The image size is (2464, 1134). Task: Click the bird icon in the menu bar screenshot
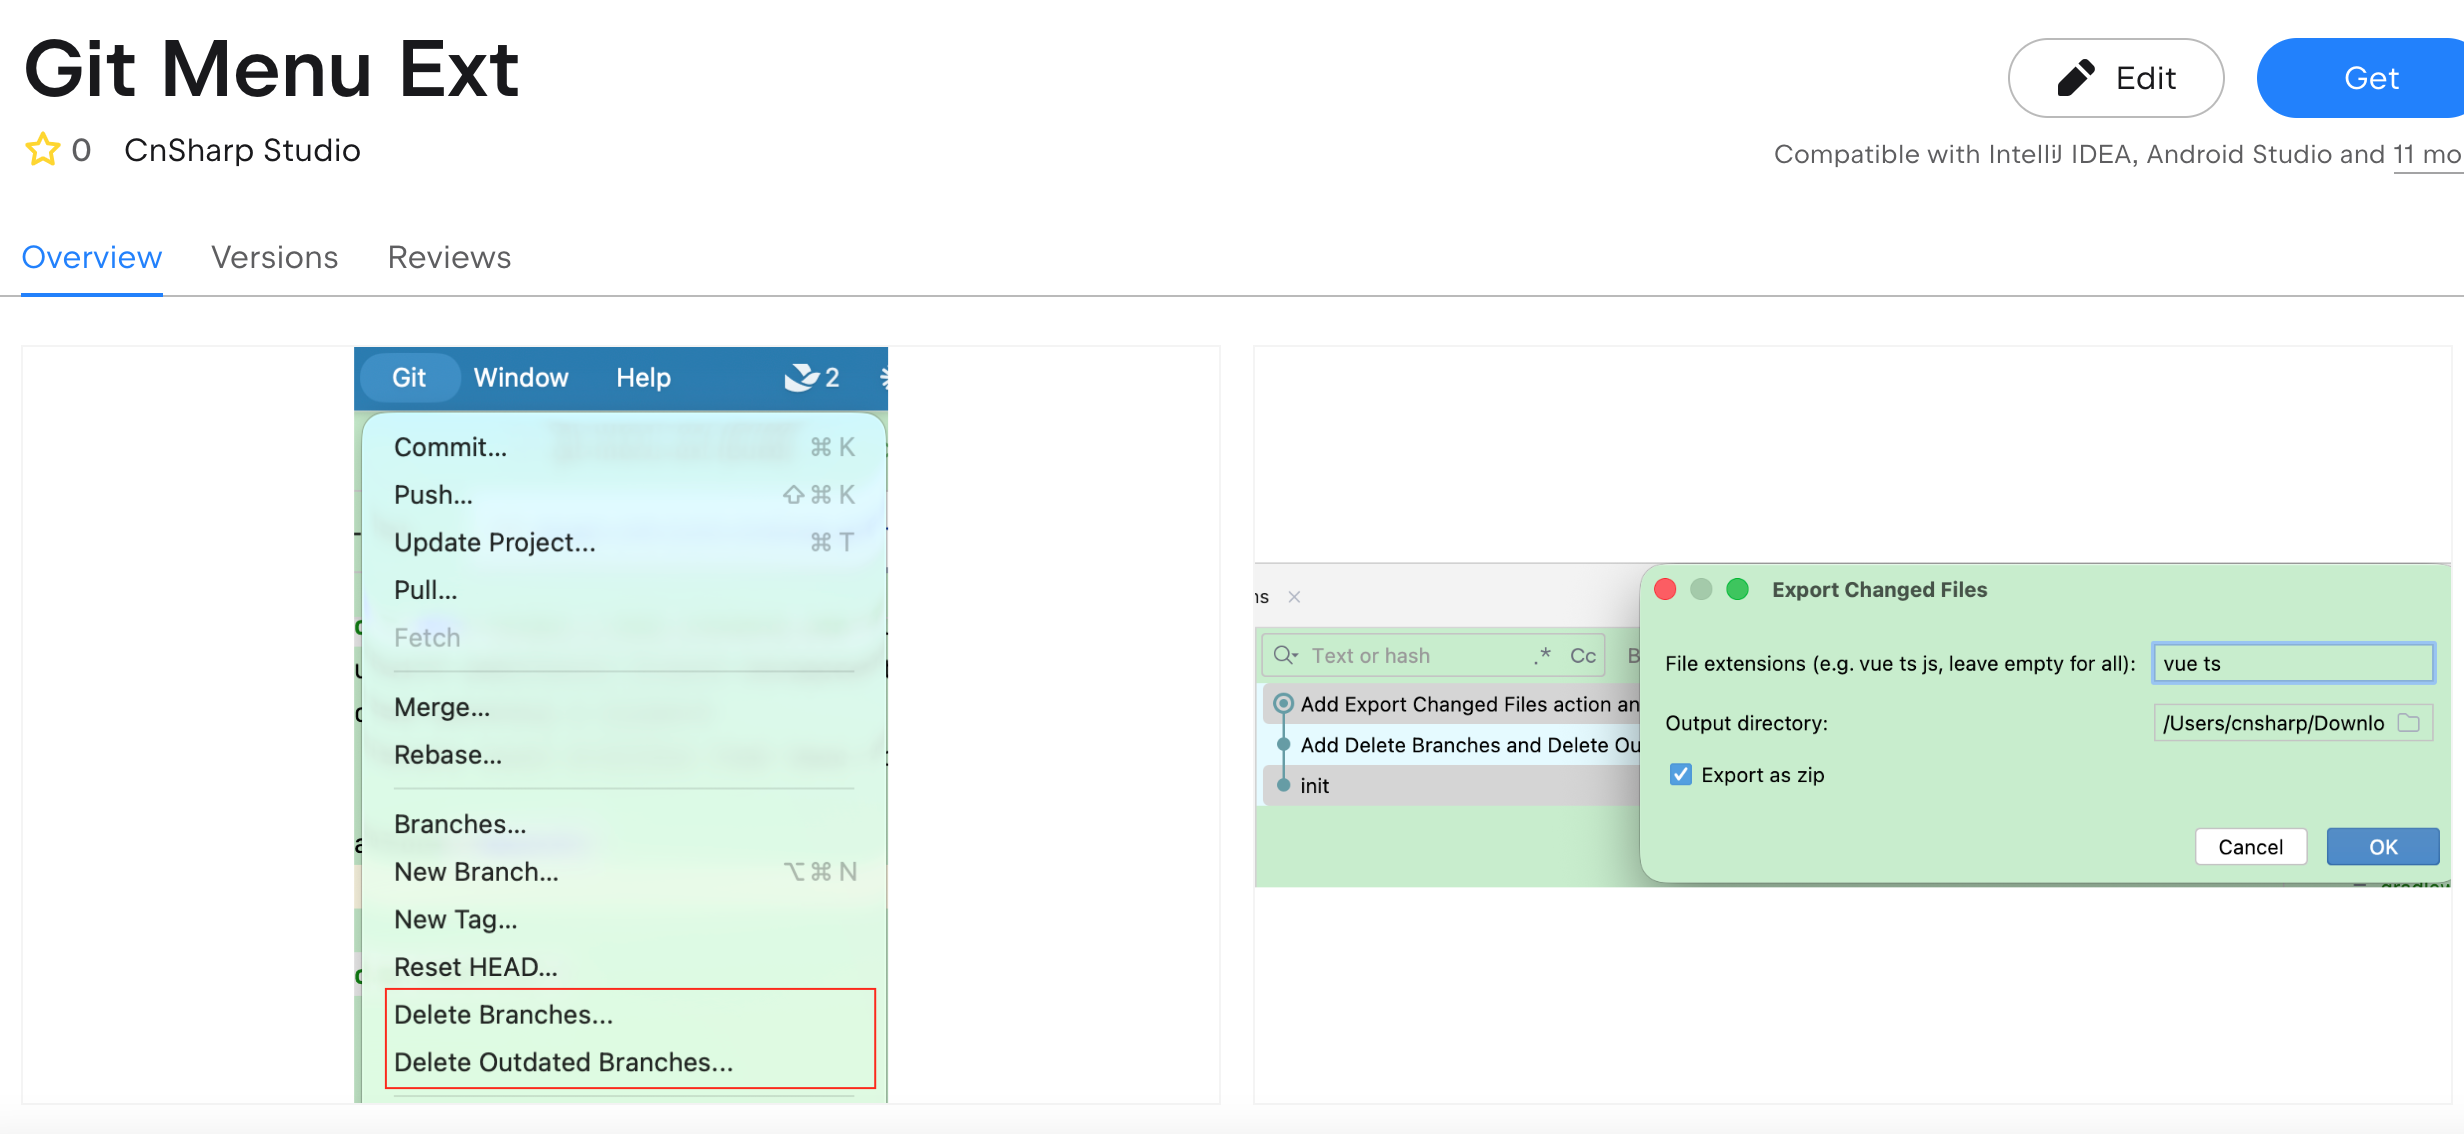801,377
